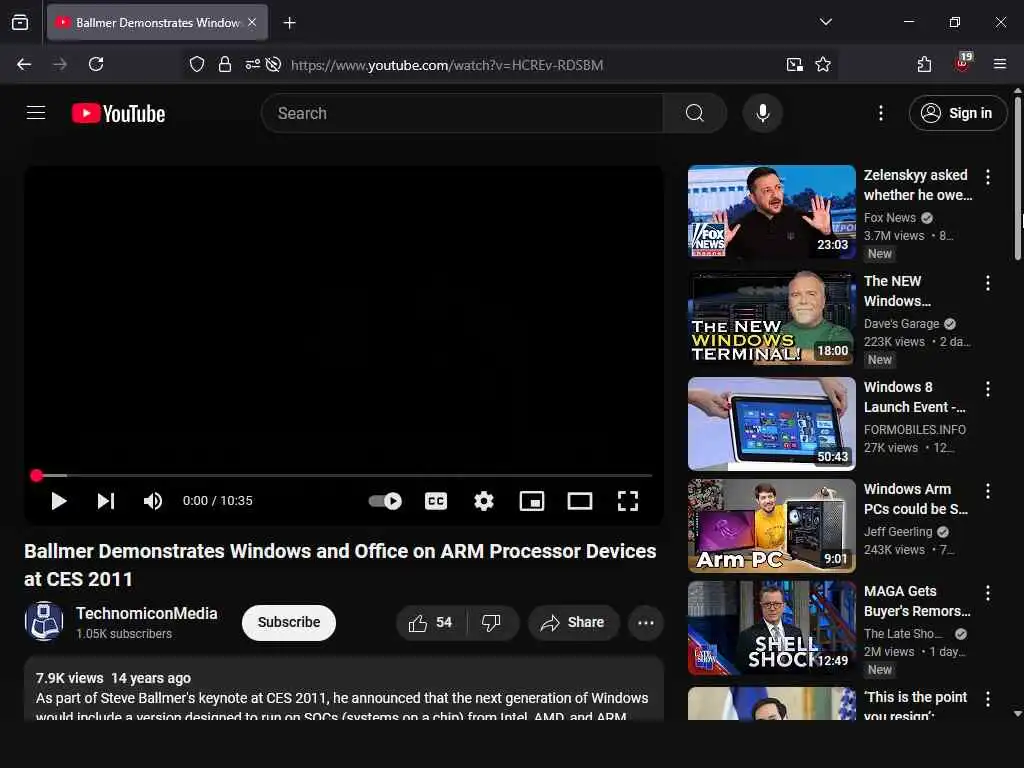
Task: Bookmark this page with the star
Action: tap(823, 64)
